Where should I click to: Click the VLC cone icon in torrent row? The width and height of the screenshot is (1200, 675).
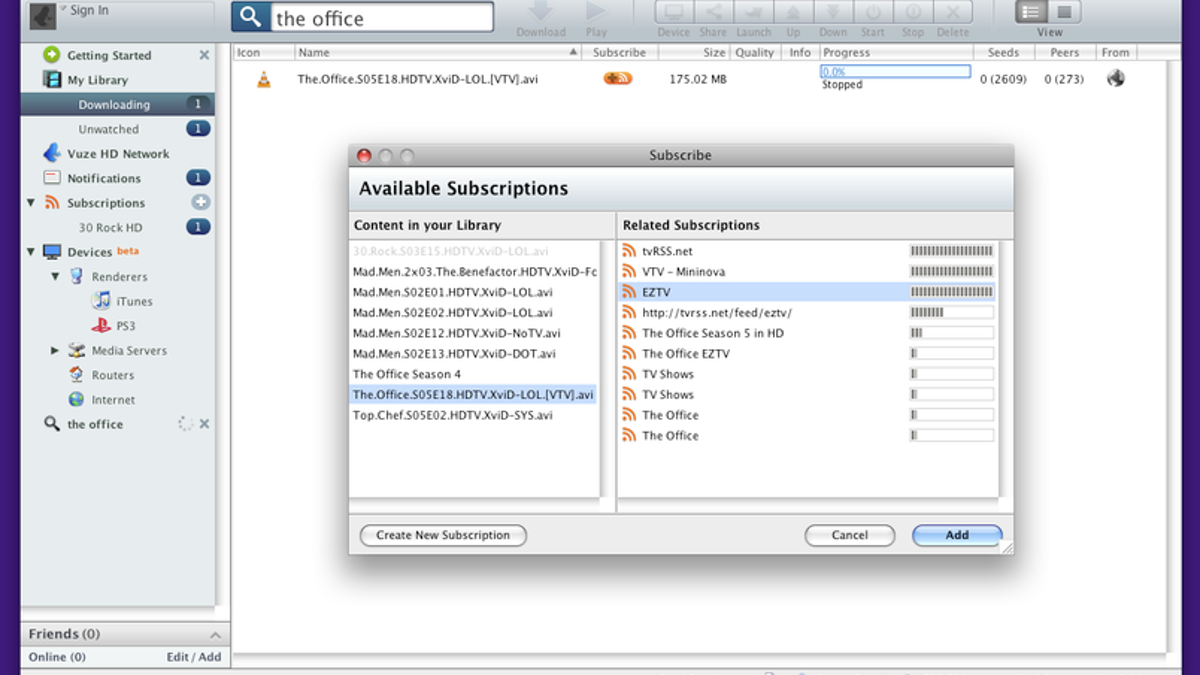point(264,79)
